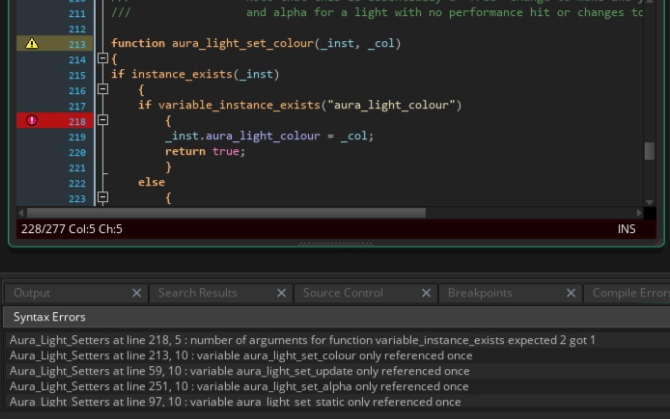Screen dimensions: 670x419
Task: Close the Breakpoints tab
Action: pos(571,293)
